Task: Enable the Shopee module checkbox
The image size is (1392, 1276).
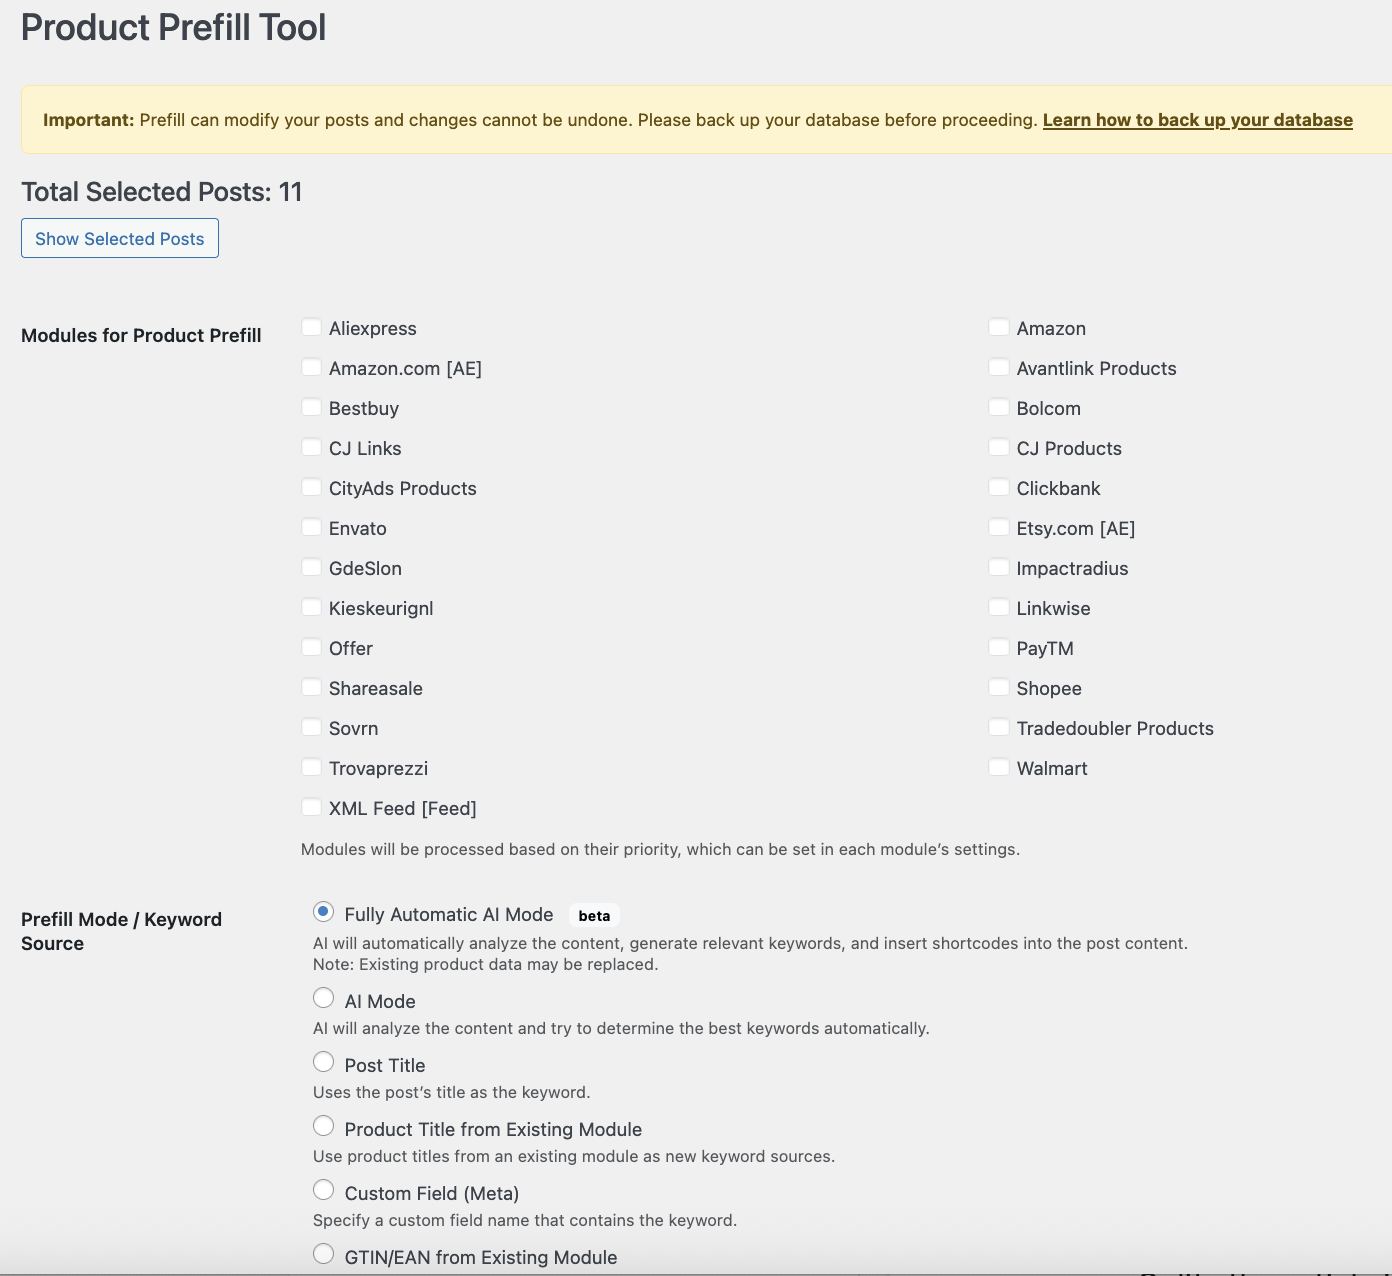Action: tap(999, 688)
